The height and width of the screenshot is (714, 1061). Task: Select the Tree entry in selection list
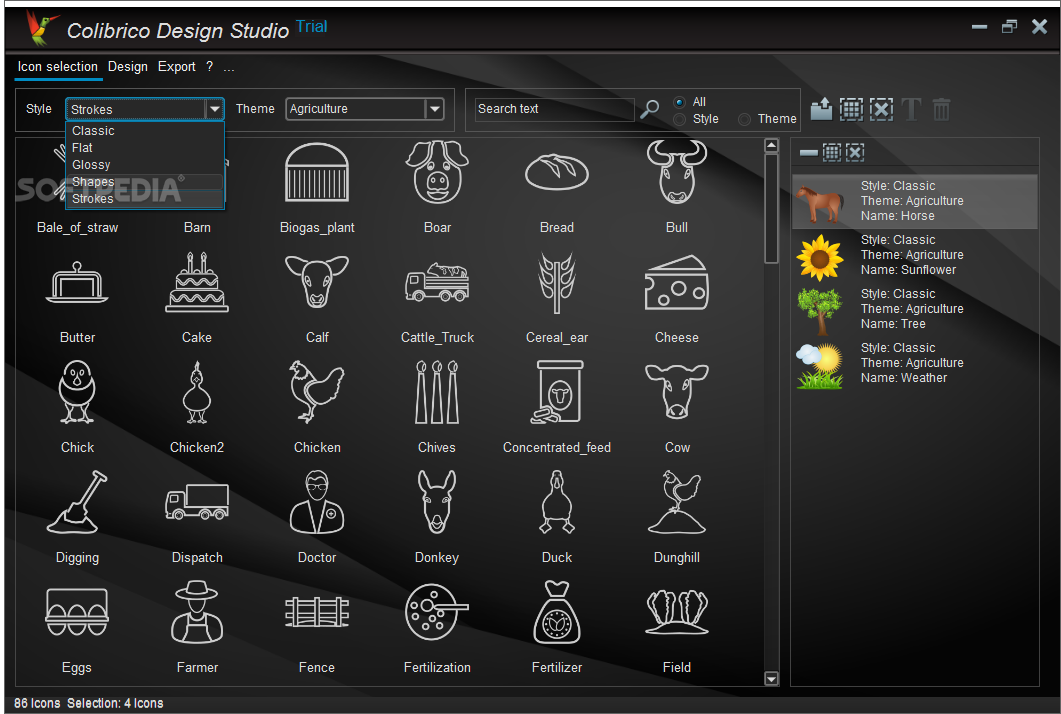point(915,309)
